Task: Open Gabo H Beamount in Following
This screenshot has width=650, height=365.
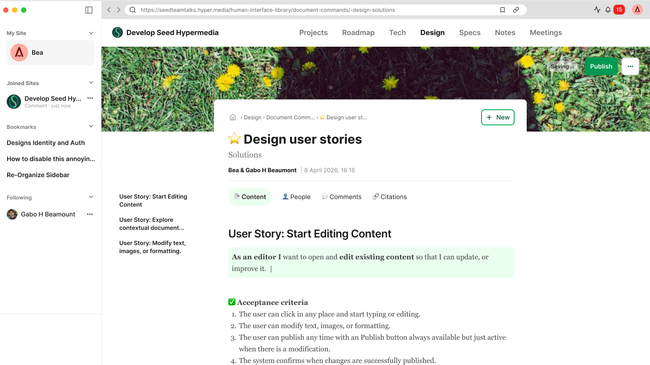Action: 48,214
